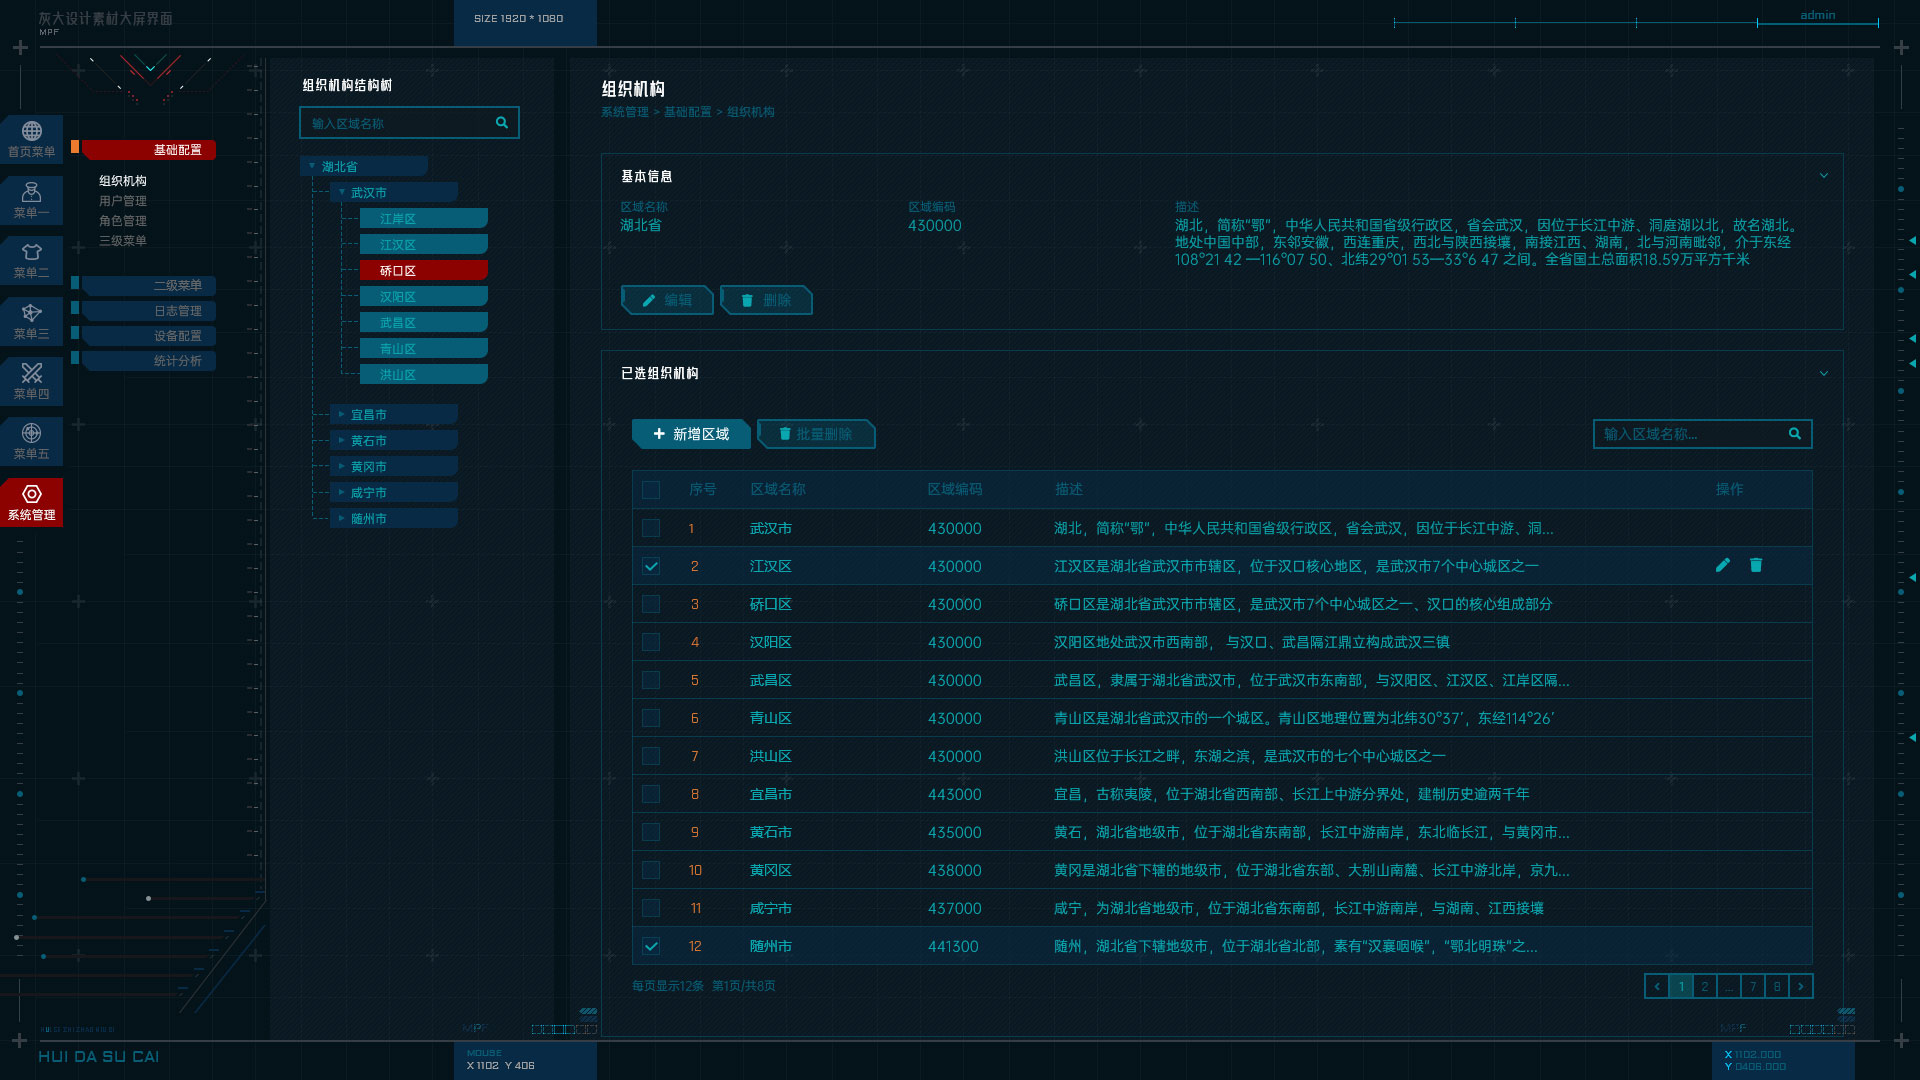
Task: Click edit pencil icon on 江汉区 row
Action: pos(1723,566)
